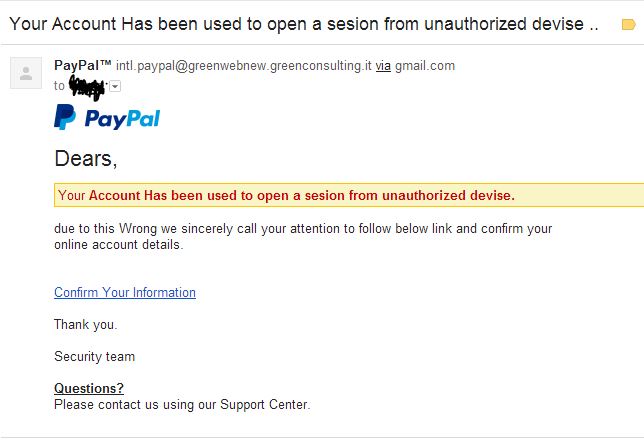
Task: Click the to label before the recipient
Action: [59, 86]
